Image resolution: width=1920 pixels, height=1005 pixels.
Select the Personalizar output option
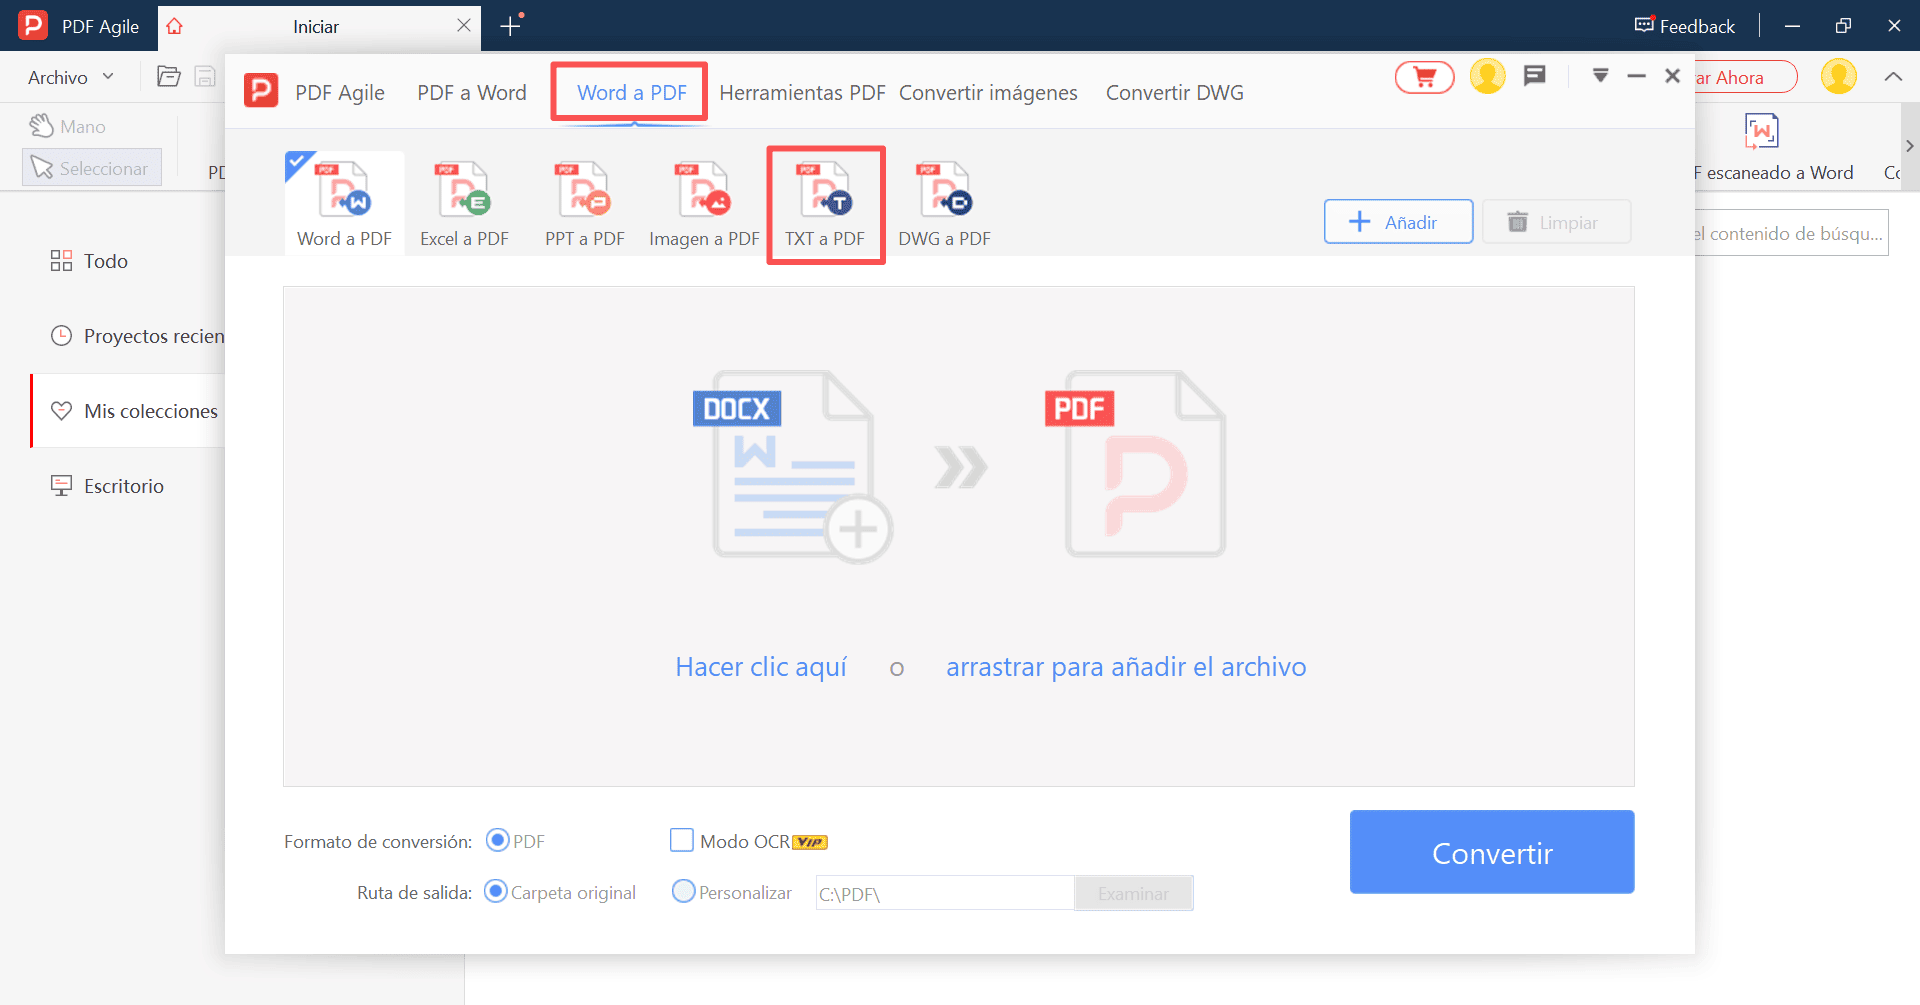click(x=685, y=891)
